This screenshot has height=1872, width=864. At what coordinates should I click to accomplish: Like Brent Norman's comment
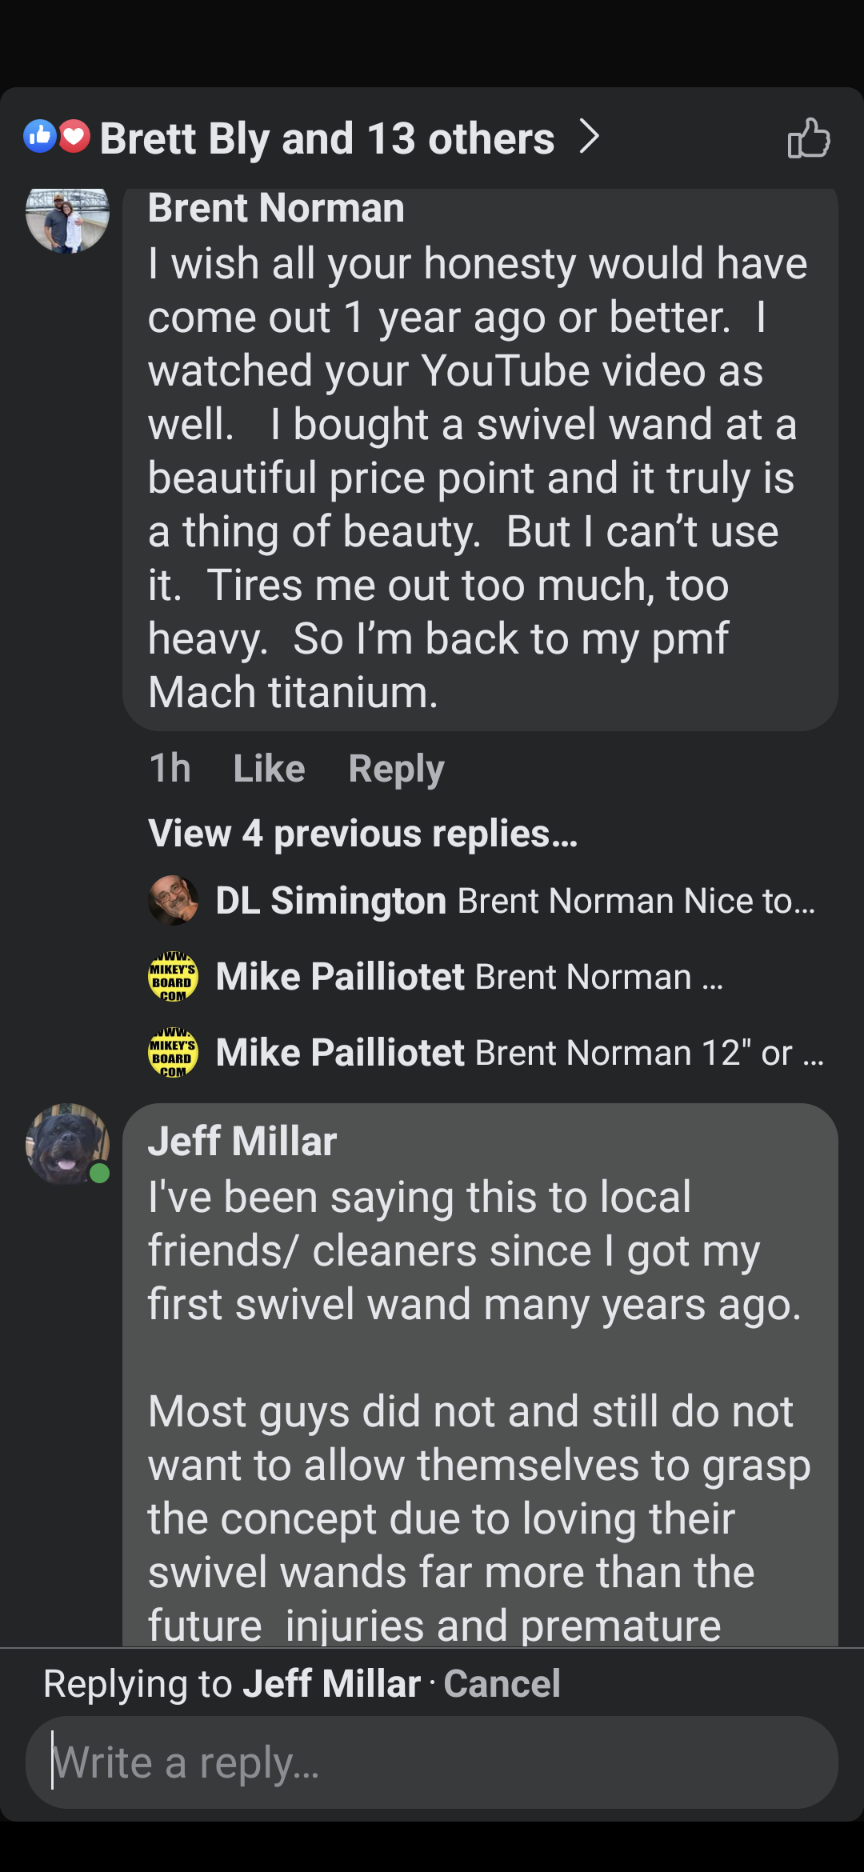[x=268, y=768]
